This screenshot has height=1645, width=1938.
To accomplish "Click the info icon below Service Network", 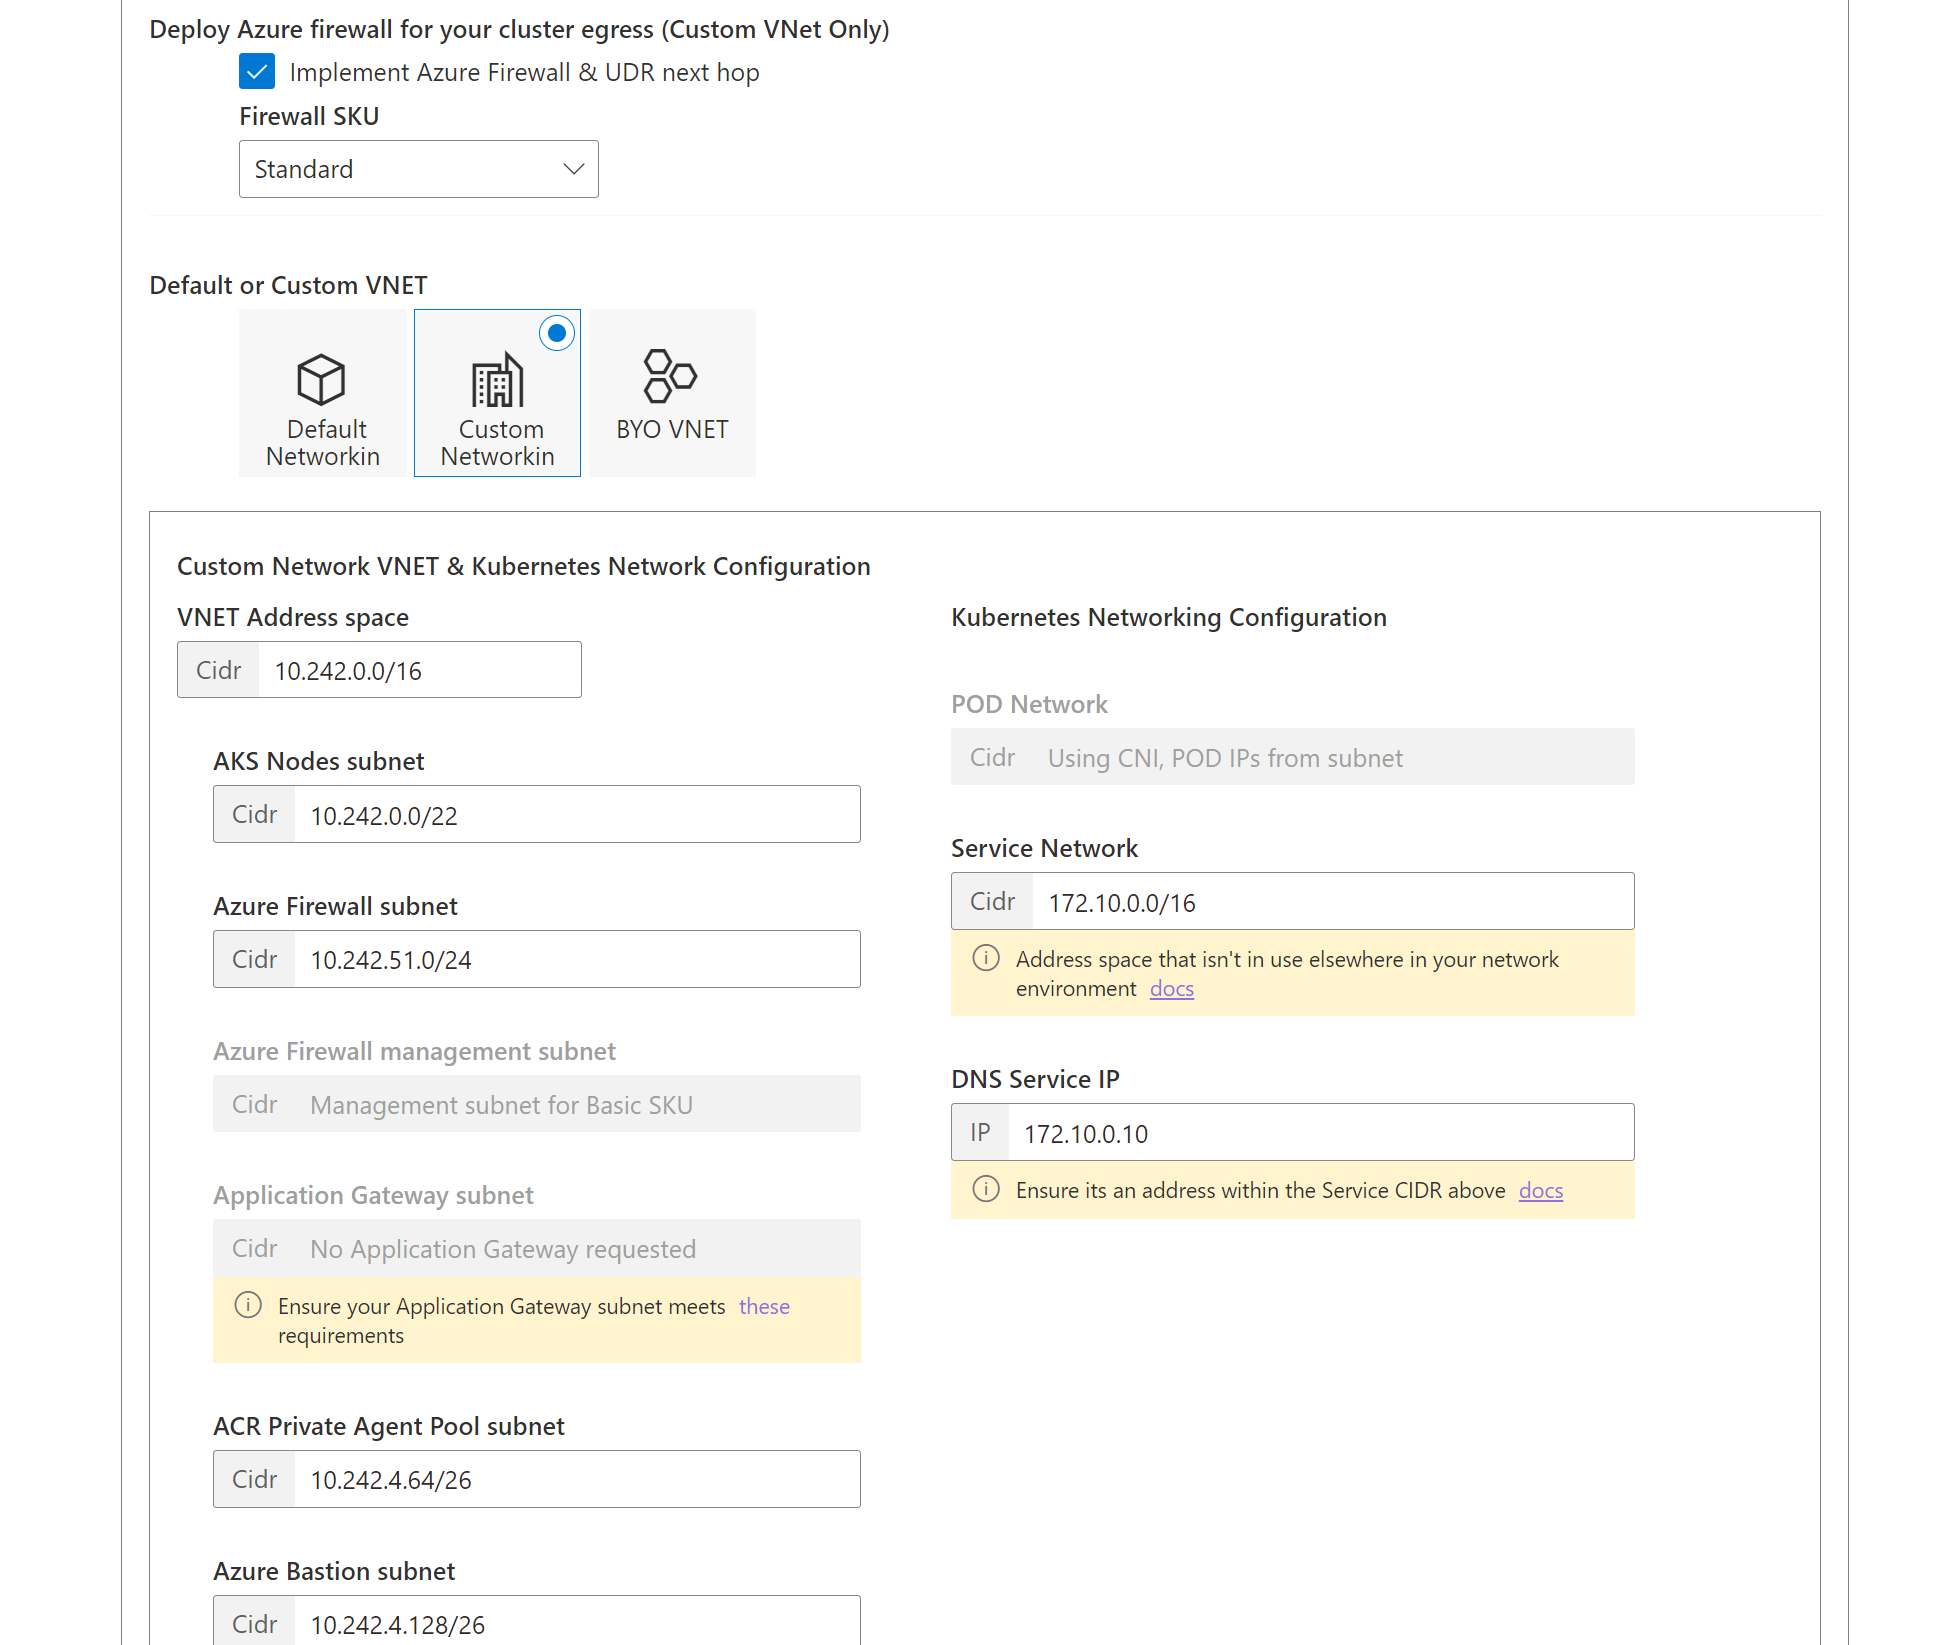I will [986, 958].
